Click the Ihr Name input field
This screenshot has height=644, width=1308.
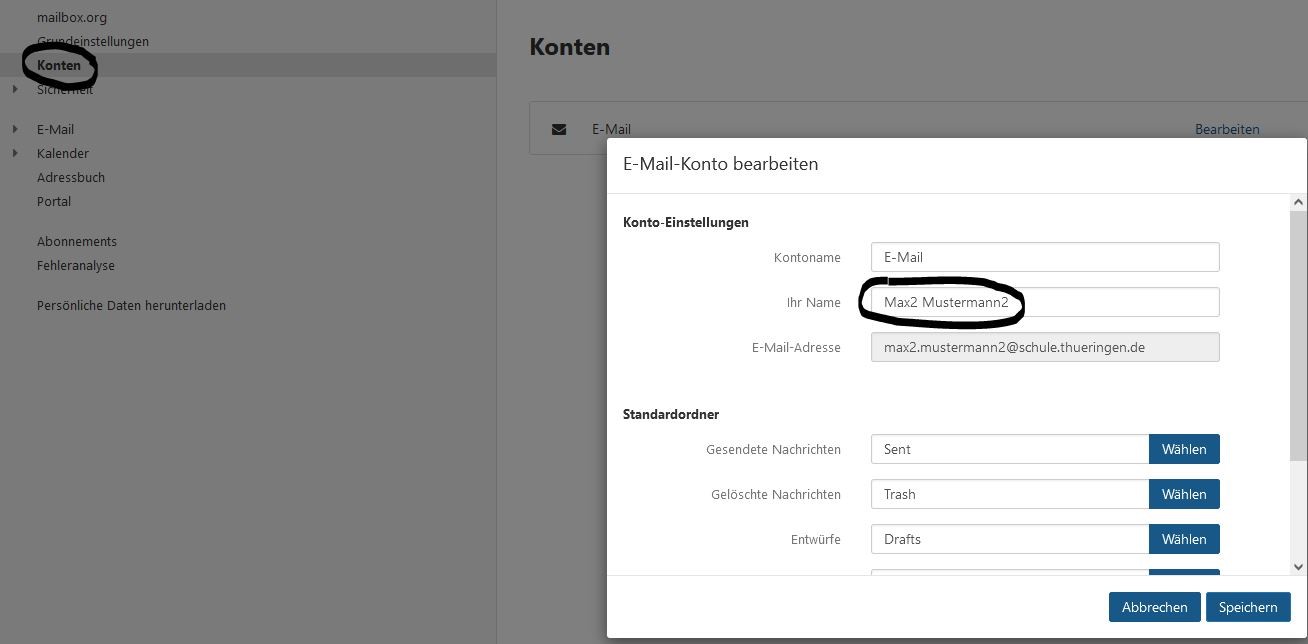pos(1045,302)
